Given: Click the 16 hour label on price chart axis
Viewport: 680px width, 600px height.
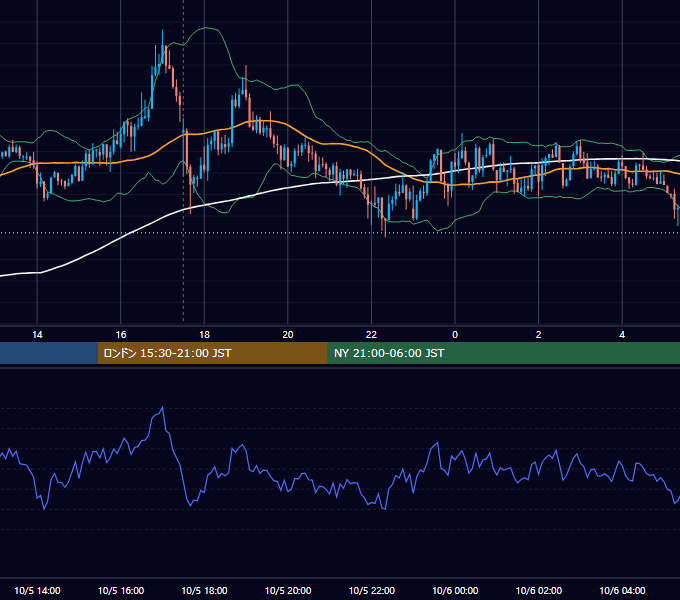Looking at the screenshot, I should pyautogui.click(x=121, y=335).
